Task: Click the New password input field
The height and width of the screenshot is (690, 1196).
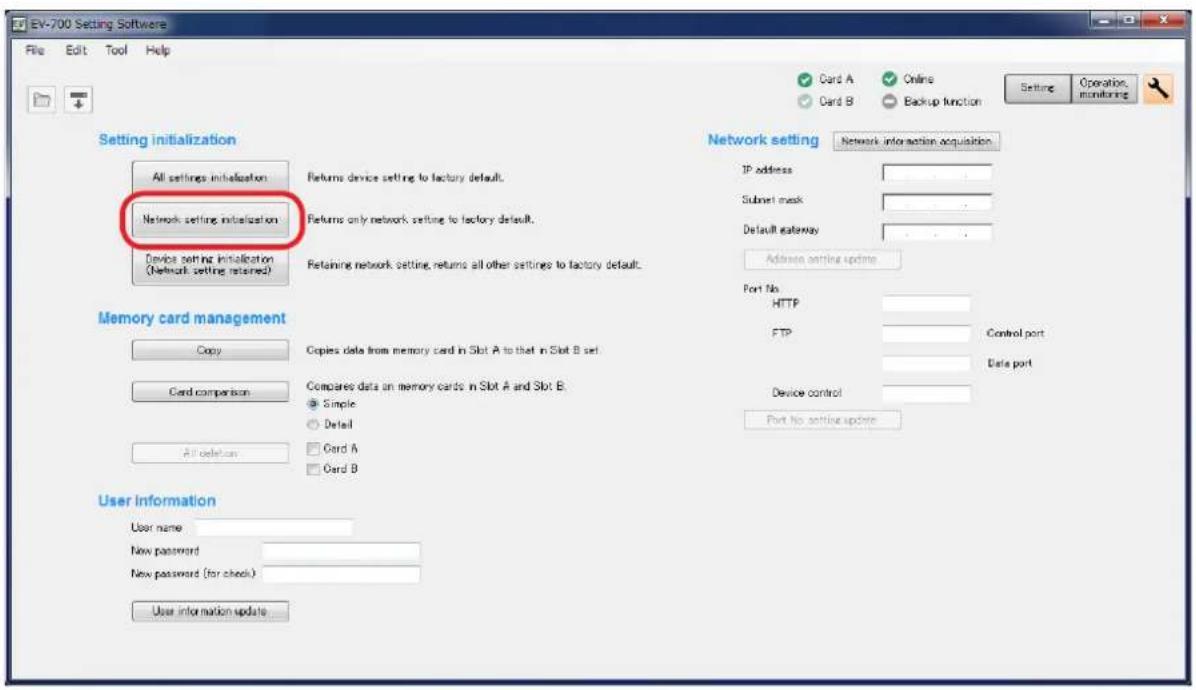Action: (x=341, y=550)
